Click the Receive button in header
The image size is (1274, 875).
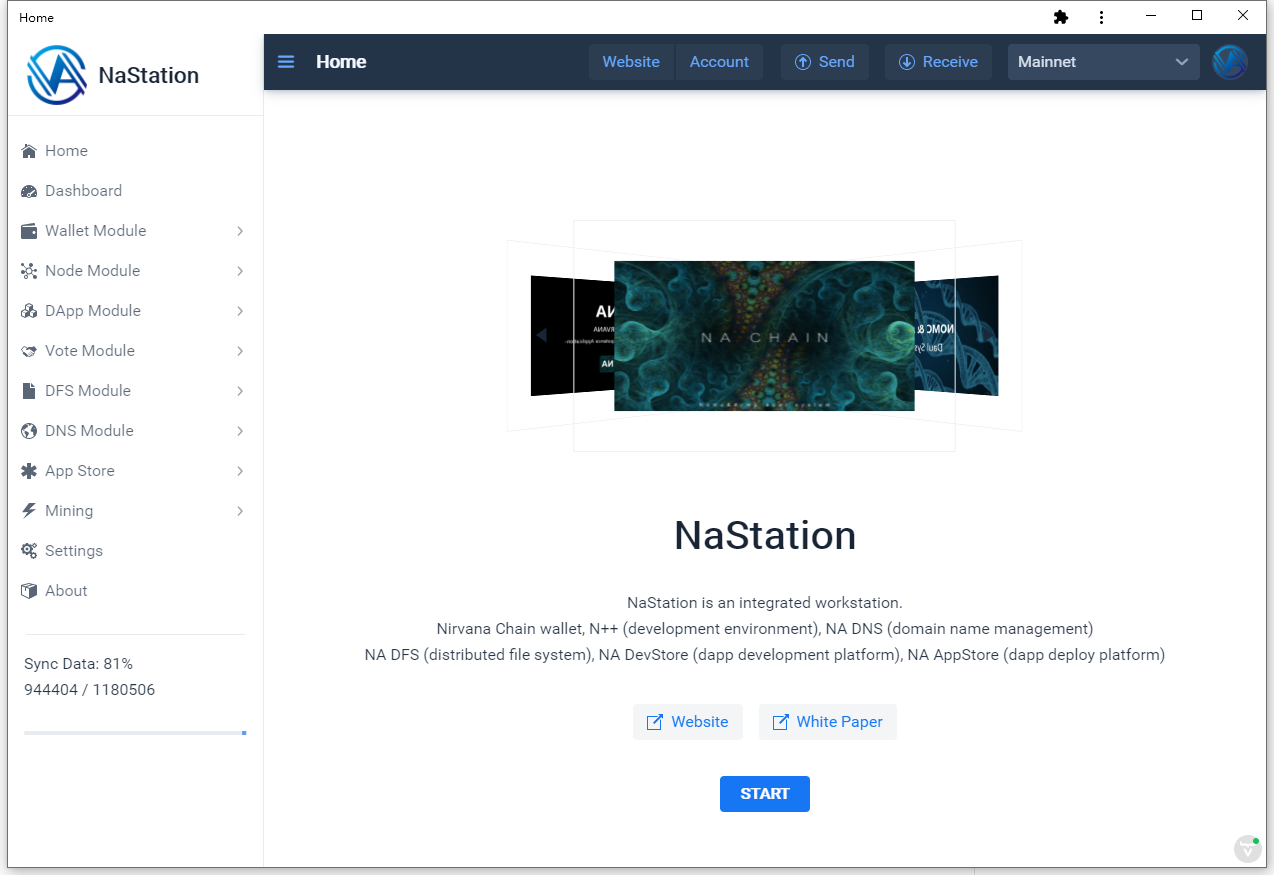(937, 62)
